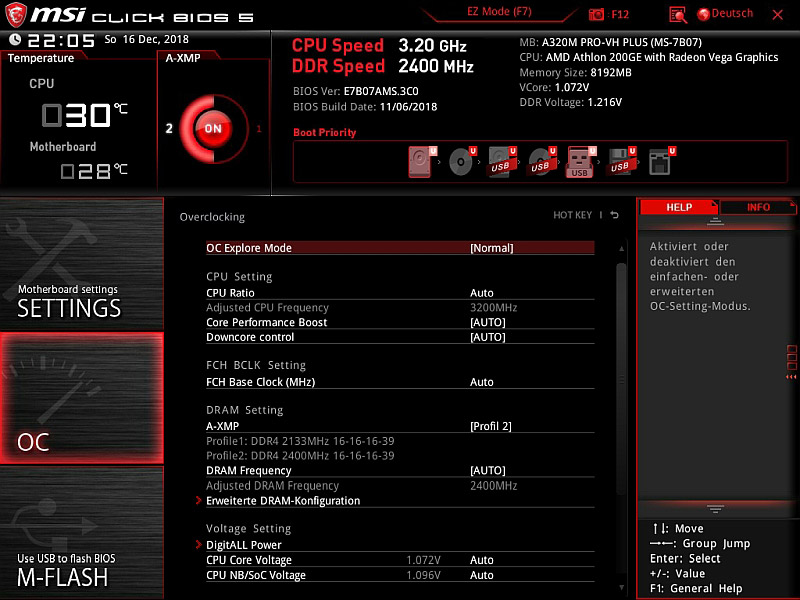The height and width of the screenshot is (600, 800).
Task: Click the BIOS Ver E7B07AMS.3C0 text
Action: click(x=356, y=91)
